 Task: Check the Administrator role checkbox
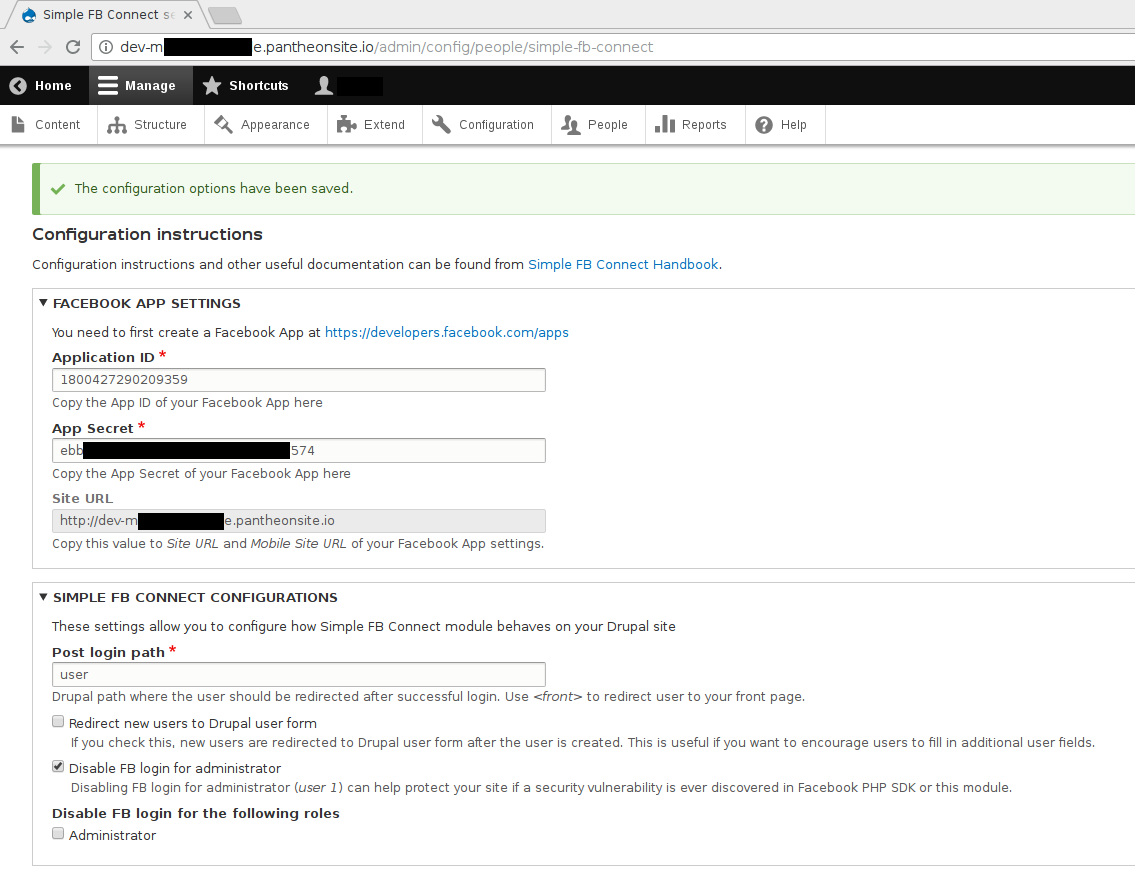[58, 833]
